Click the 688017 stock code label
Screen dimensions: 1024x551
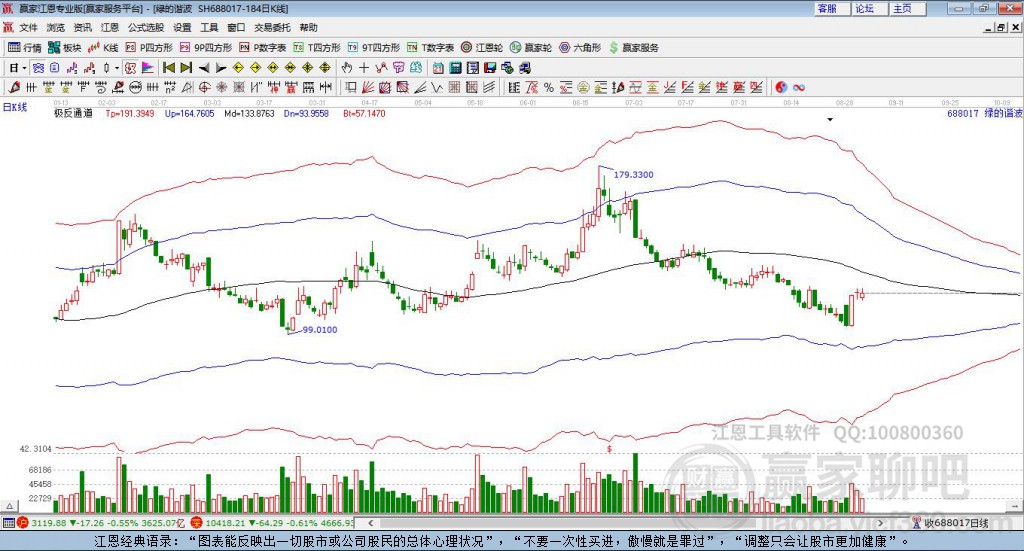[963, 113]
